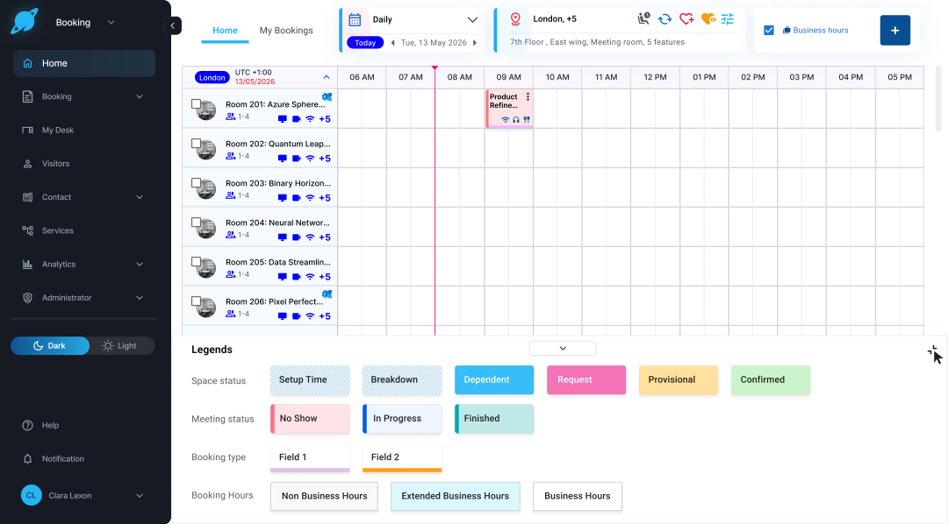This screenshot has width=948, height=524.
Task: Open the Daily view dropdown
Action: click(x=472, y=19)
